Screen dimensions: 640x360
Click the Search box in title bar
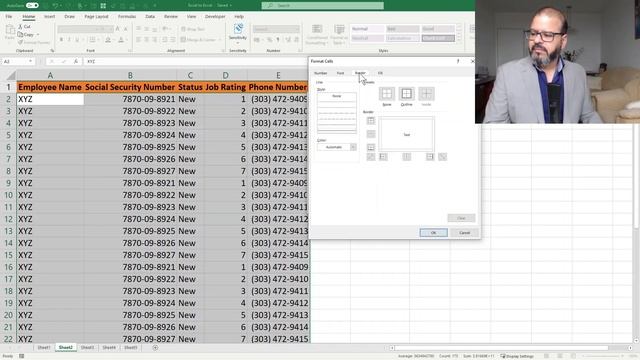click(322, 5)
